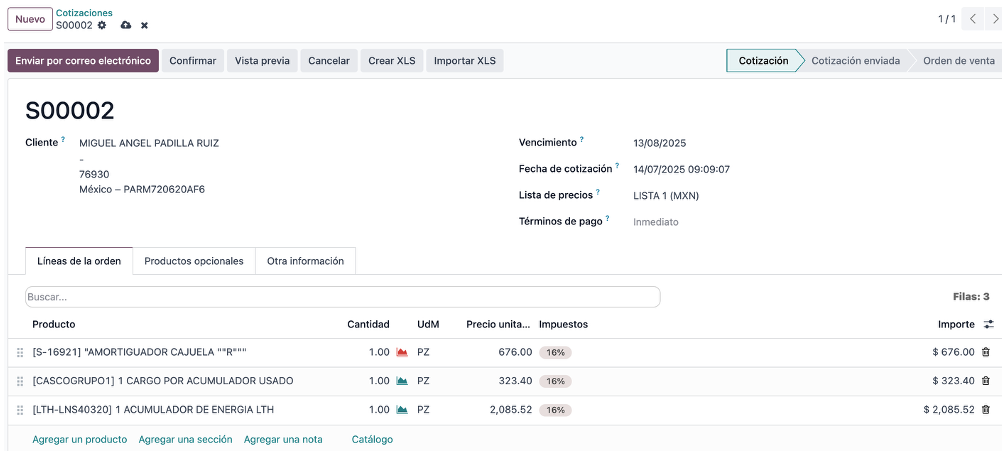Go to the previous record arrow
Screen dimensions: 1002x452
973,19
